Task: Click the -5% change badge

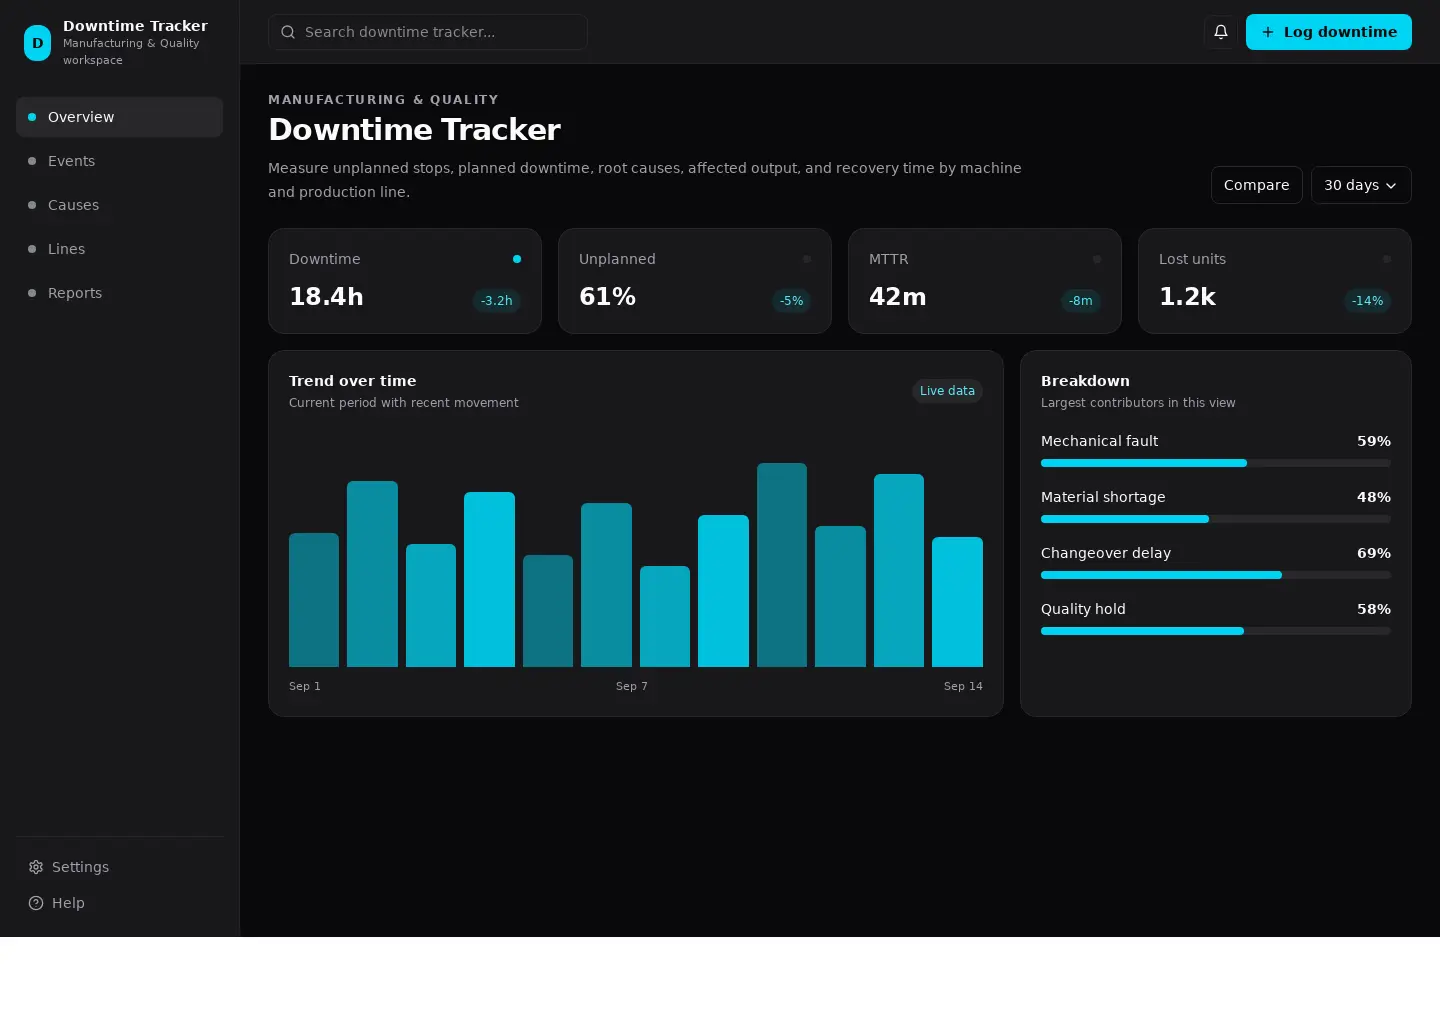Action: 791,300
